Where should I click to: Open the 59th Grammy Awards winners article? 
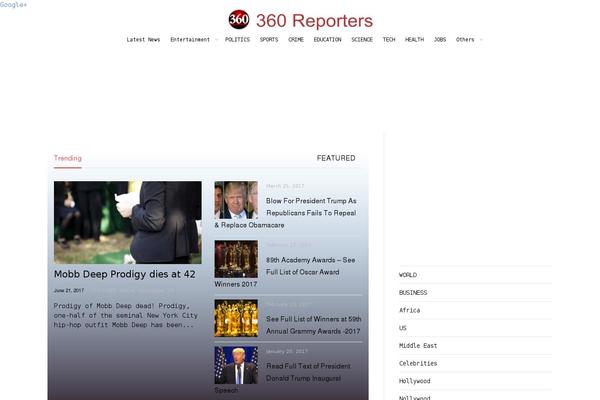pyautogui.click(x=313, y=325)
